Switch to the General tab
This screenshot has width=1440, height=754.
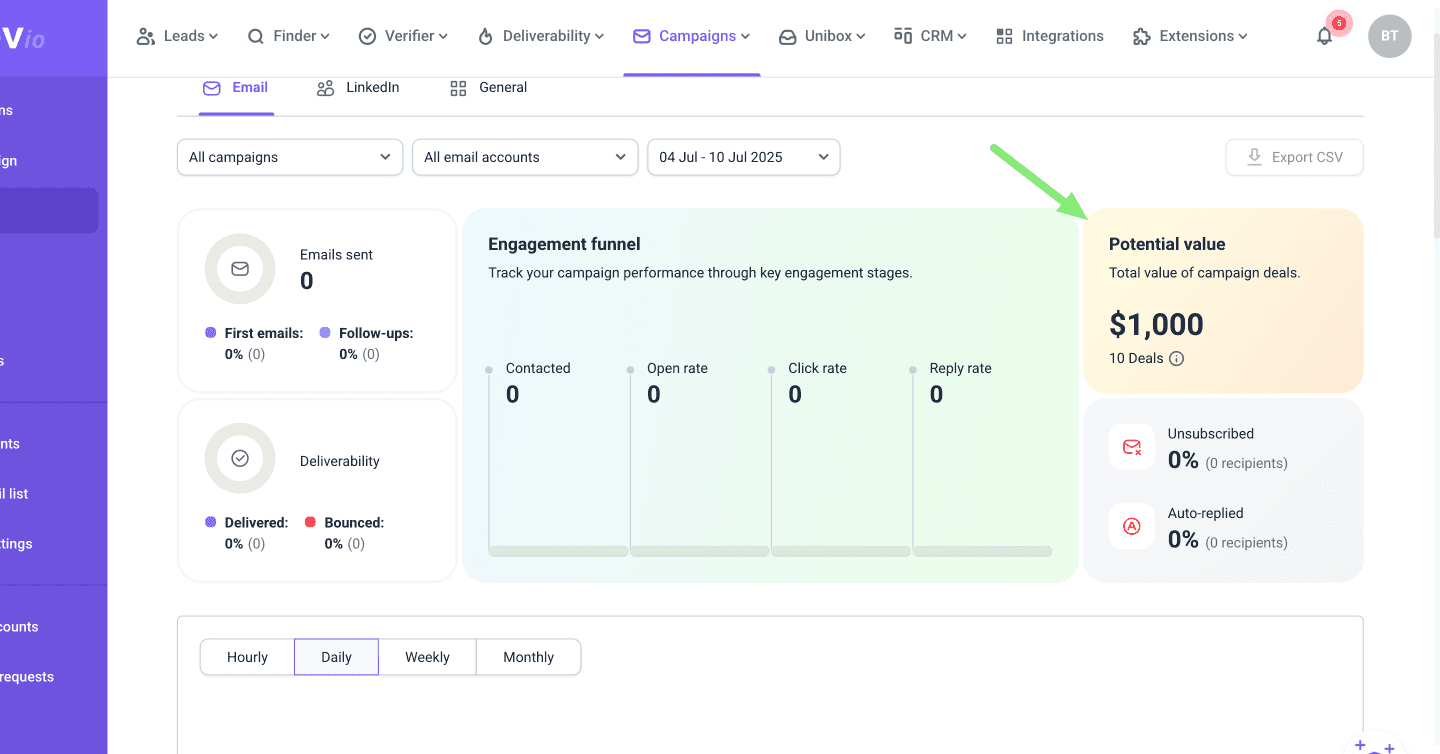488,88
